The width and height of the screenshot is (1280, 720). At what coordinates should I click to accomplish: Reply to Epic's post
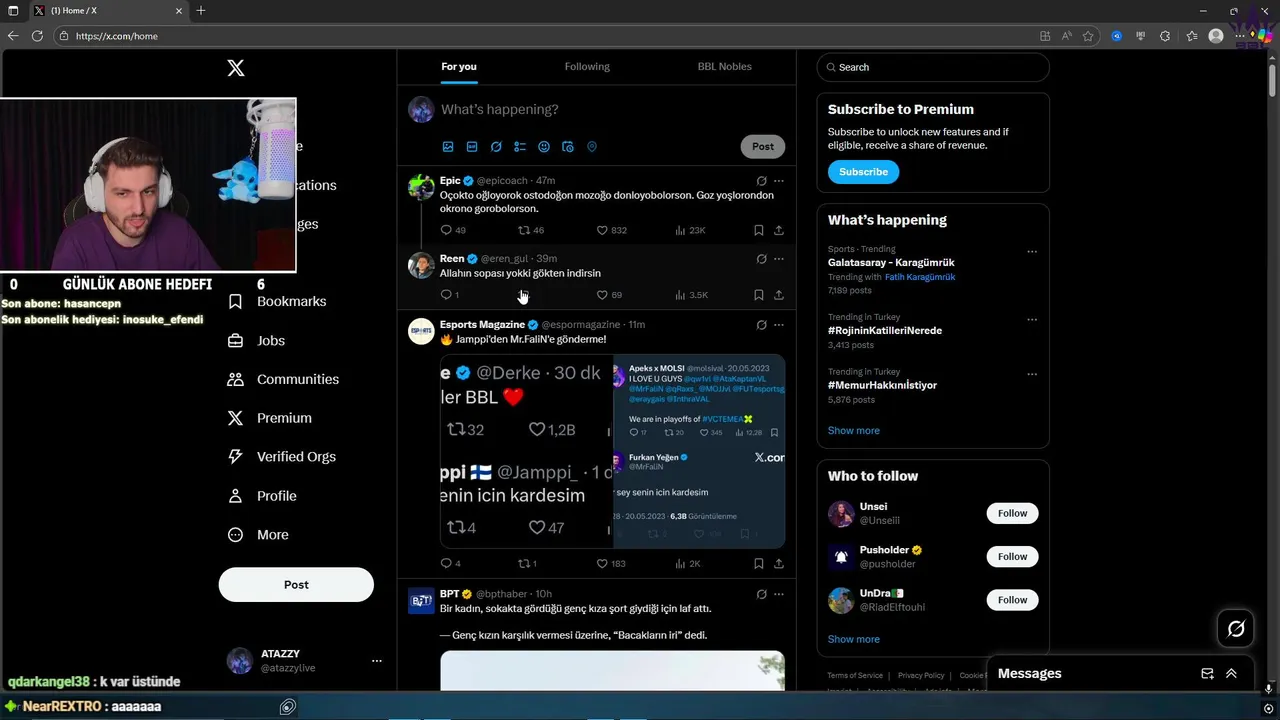(x=447, y=230)
